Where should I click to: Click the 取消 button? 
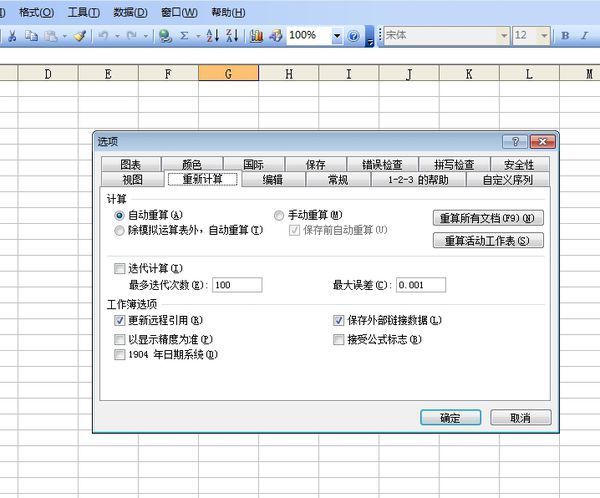[520, 418]
